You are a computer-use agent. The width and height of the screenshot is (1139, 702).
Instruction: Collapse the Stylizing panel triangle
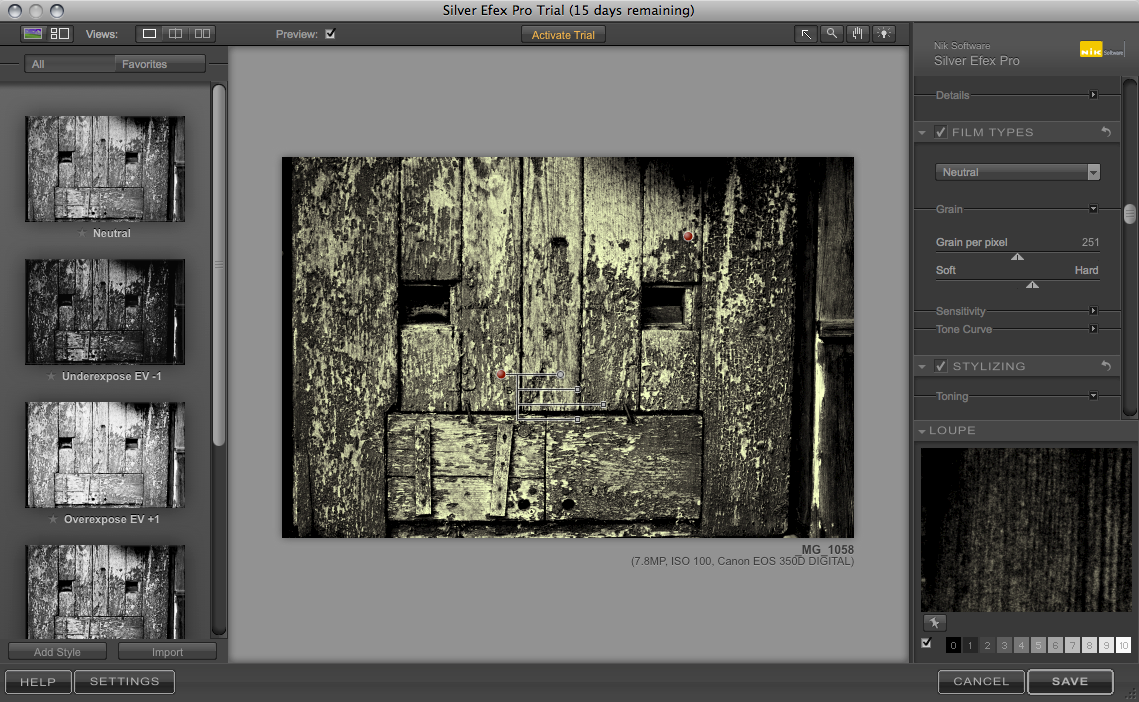coord(923,367)
